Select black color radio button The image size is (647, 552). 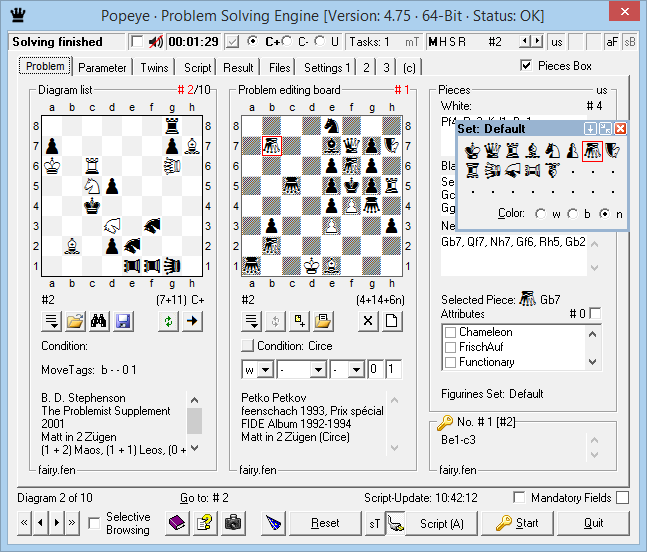pyautogui.click(x=572, y=214)
